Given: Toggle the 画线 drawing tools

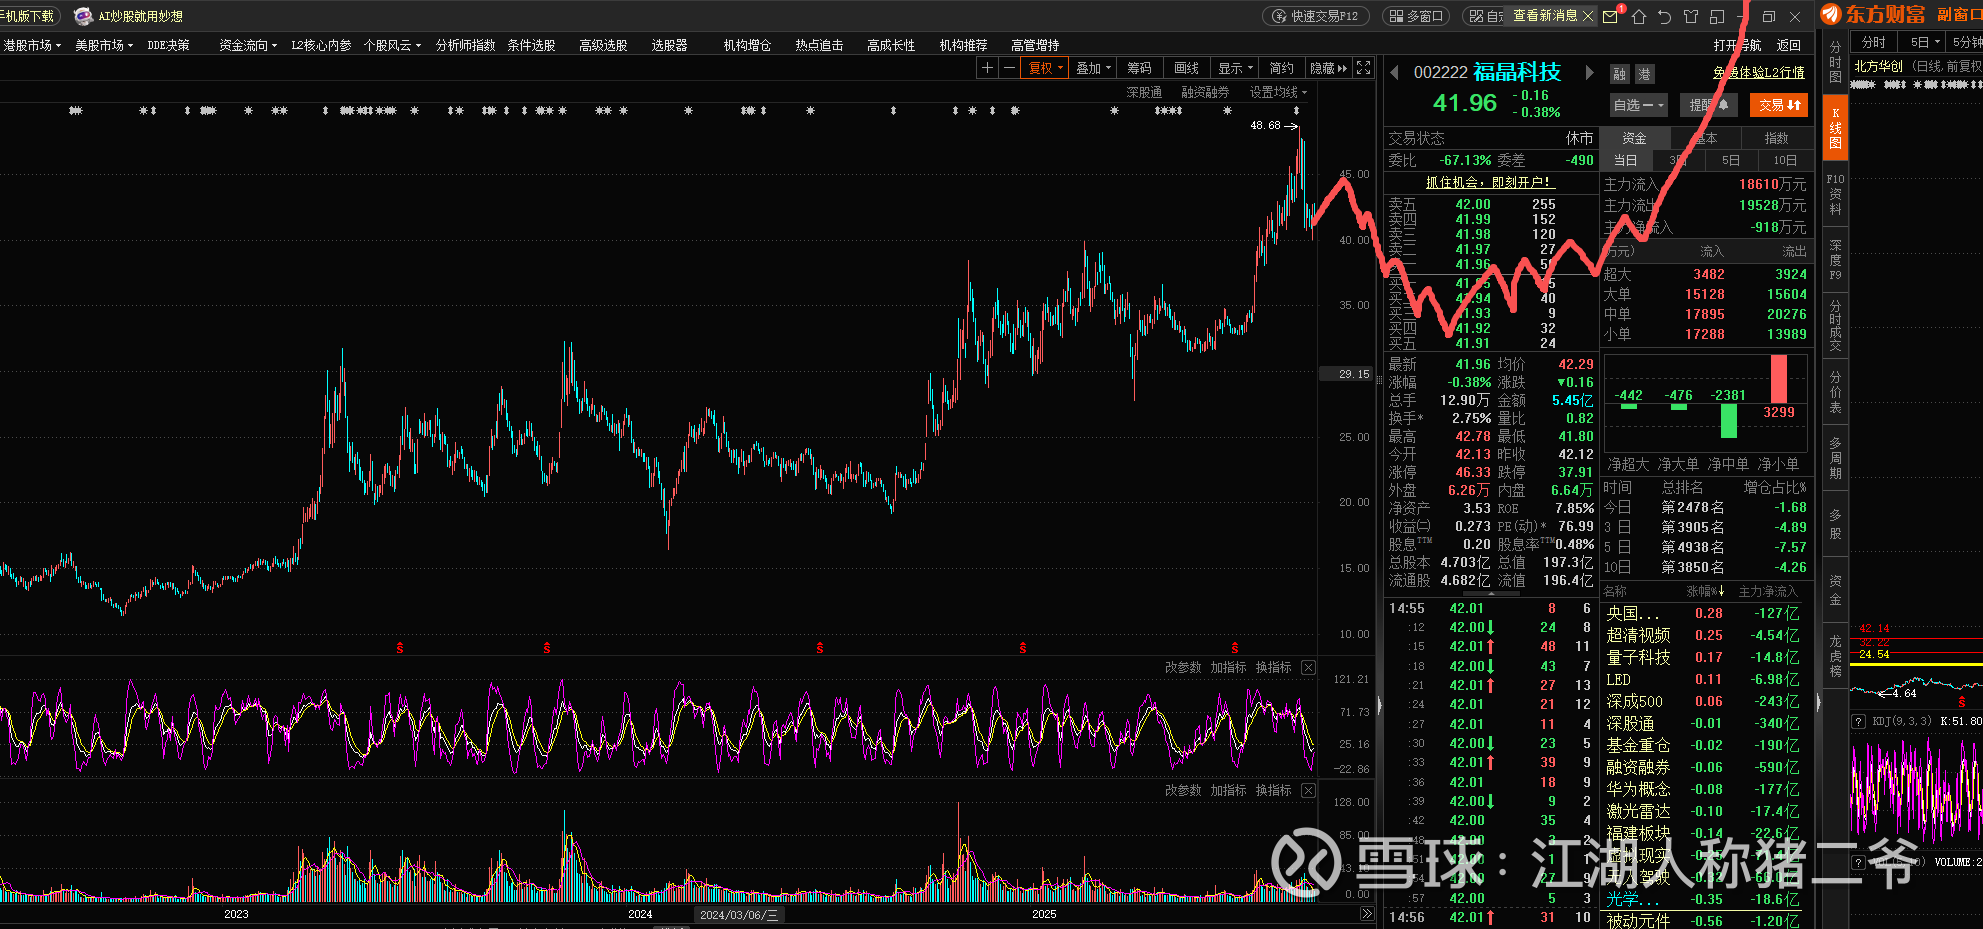Looking at the screenshot, I should tap(1187, 68).
